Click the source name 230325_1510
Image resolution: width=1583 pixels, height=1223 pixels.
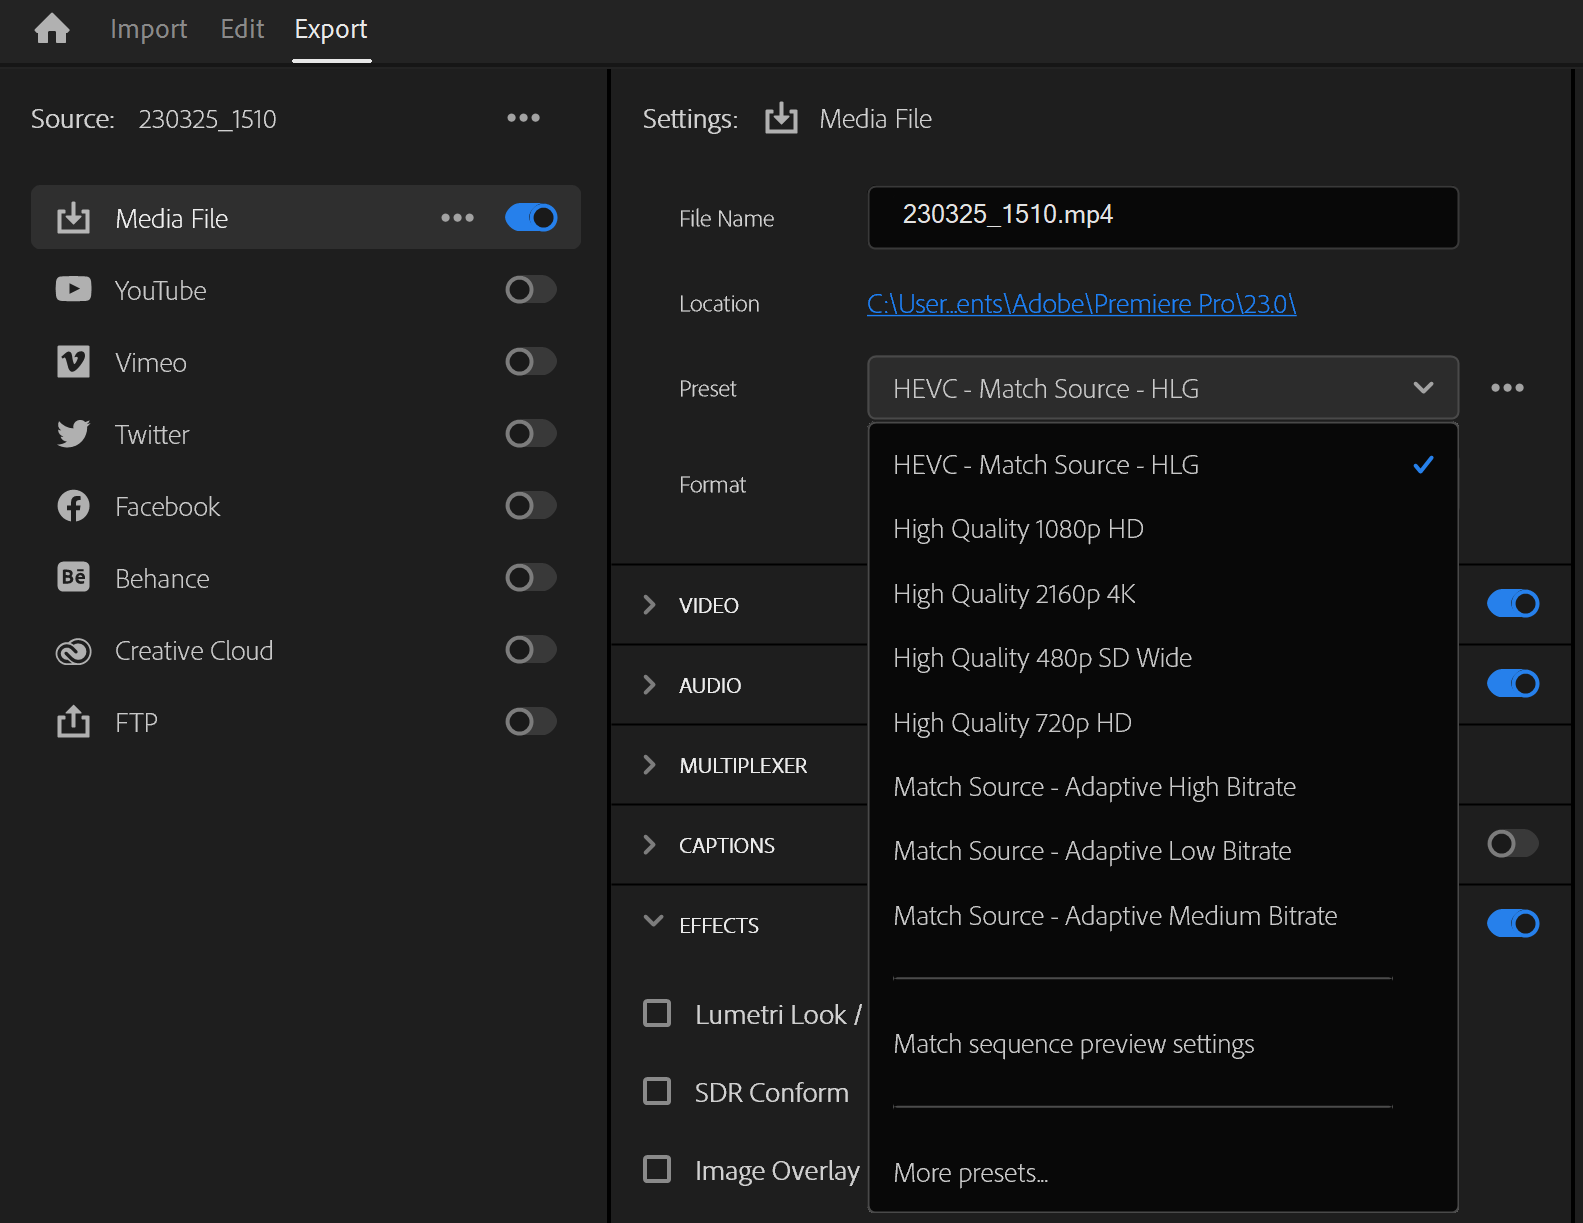point(207,119)
